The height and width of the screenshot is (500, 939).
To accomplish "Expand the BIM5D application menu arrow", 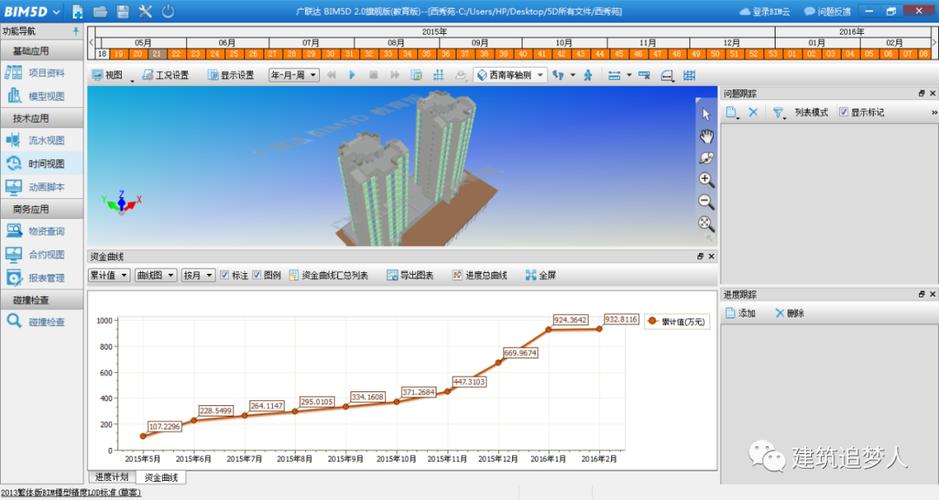I will pos(56,12).
